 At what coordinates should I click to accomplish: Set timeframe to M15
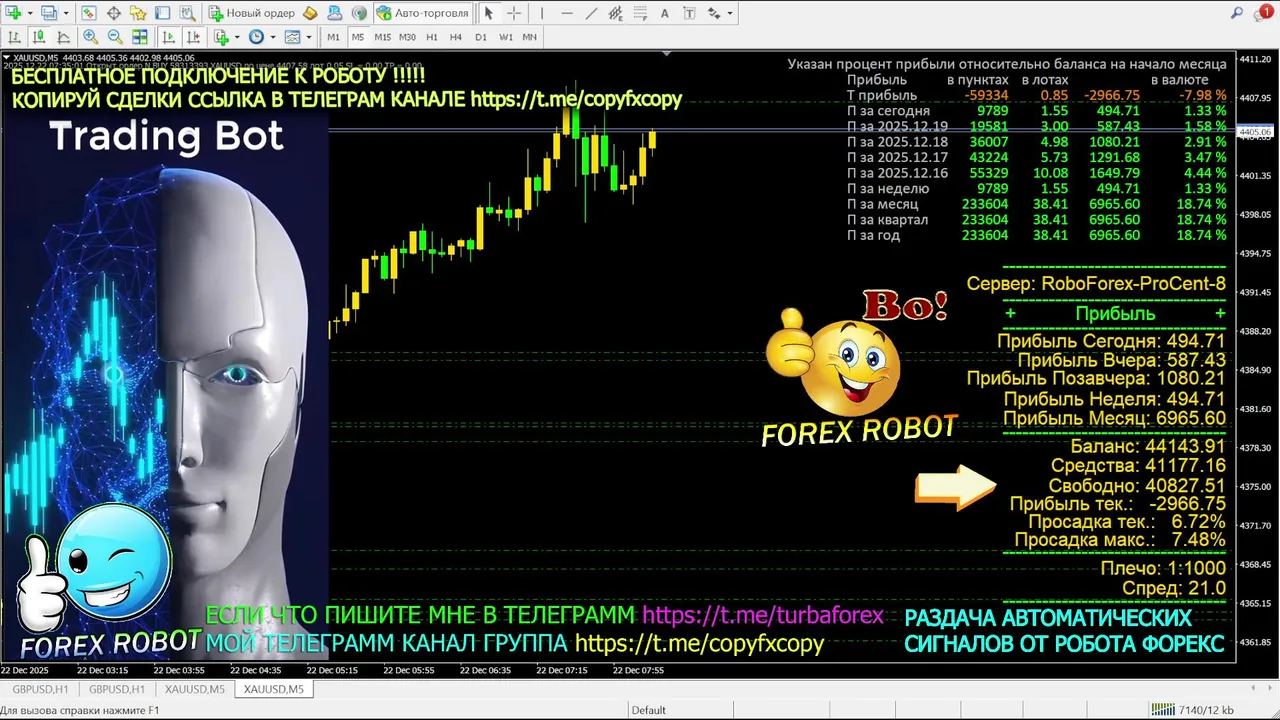(x=382, y=37)
